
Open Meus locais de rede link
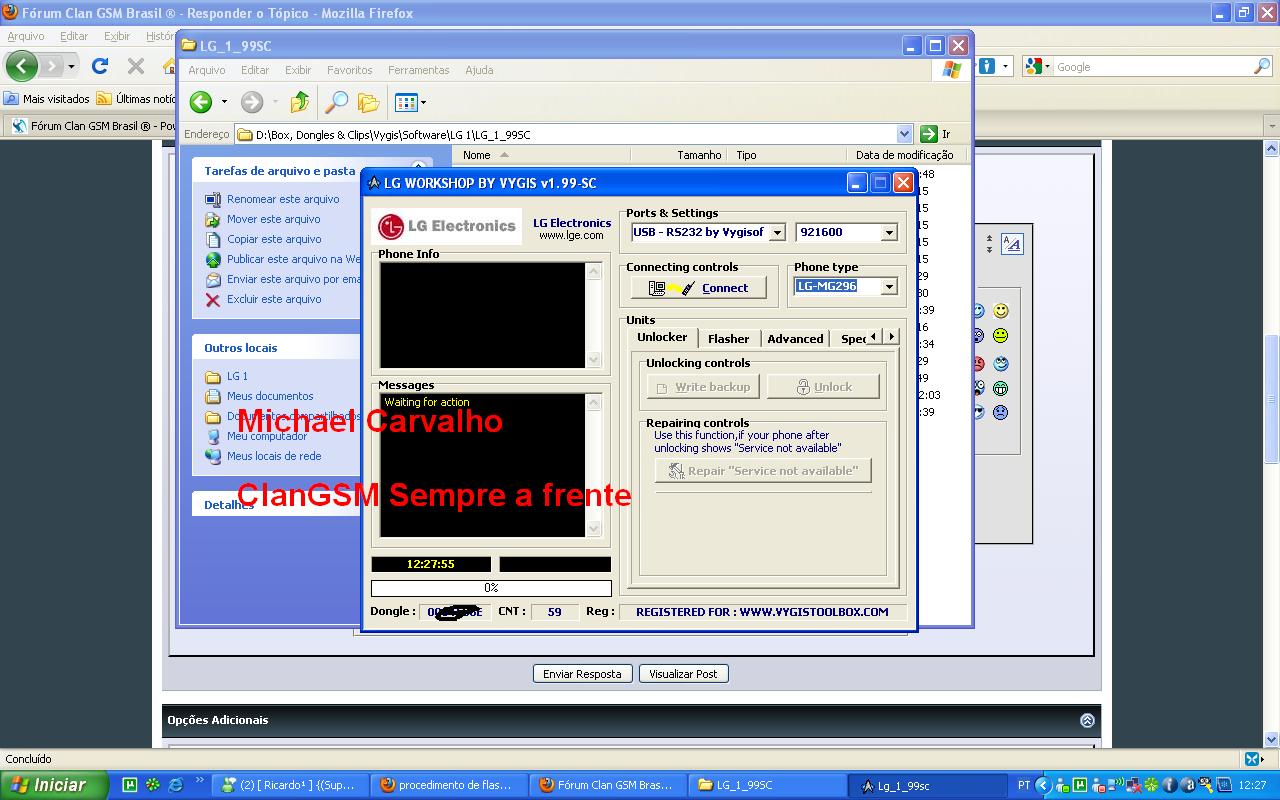point(274,456)
